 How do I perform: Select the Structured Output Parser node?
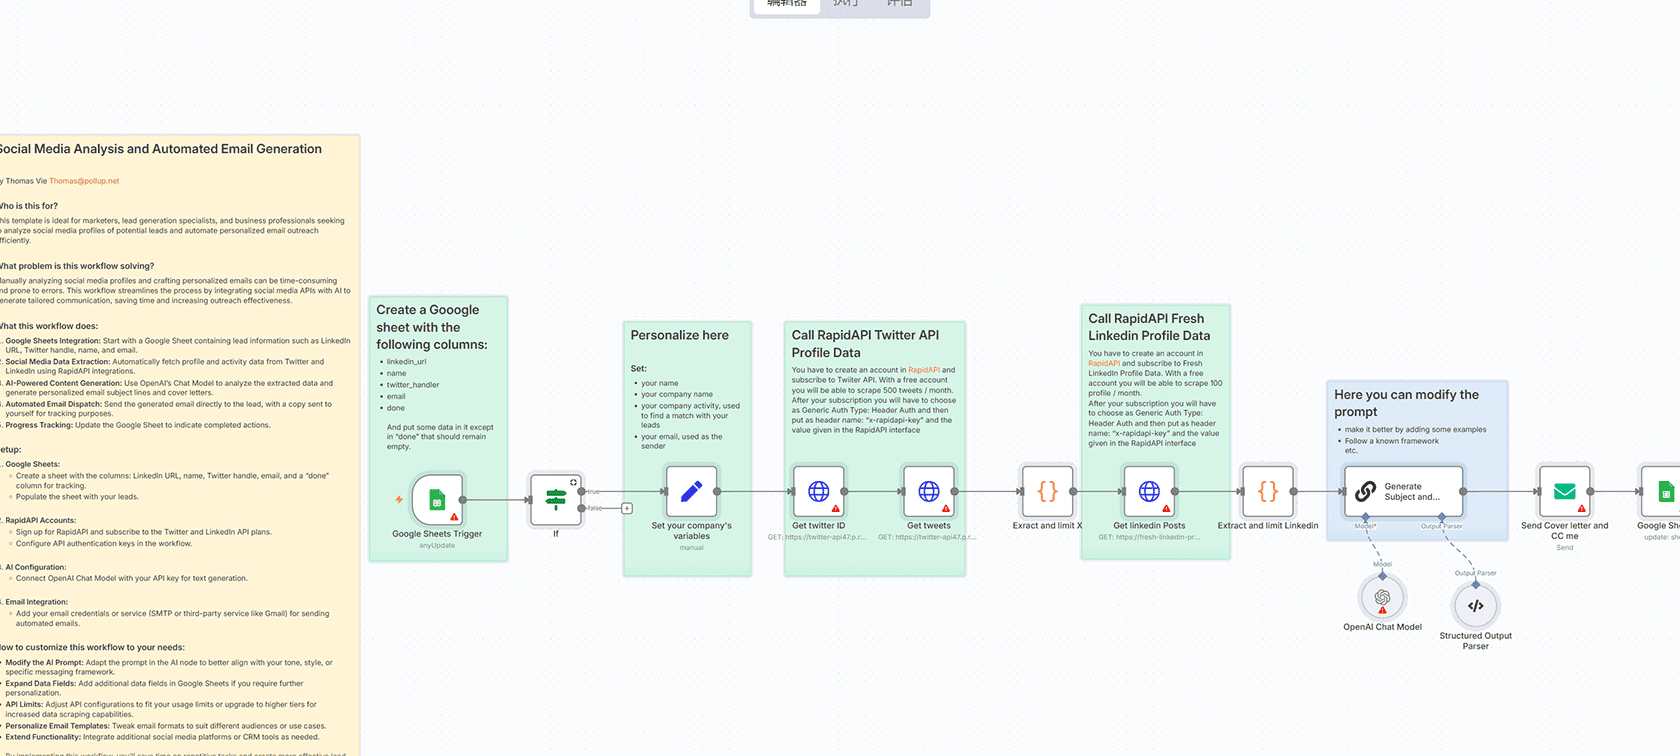point(1475,606)
